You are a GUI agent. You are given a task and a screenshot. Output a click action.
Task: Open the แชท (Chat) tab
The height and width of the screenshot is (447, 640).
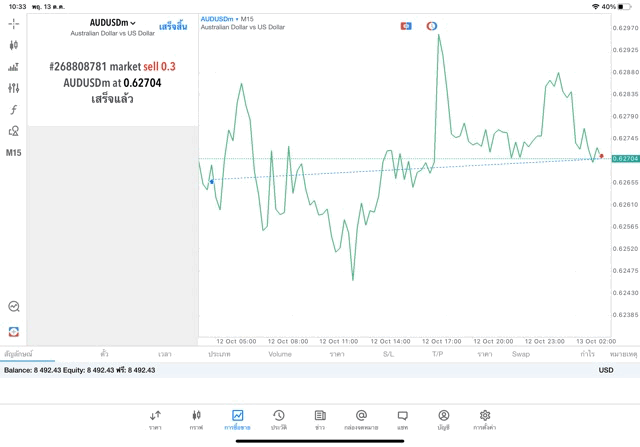pyautogui.click(x=402, y=420)
